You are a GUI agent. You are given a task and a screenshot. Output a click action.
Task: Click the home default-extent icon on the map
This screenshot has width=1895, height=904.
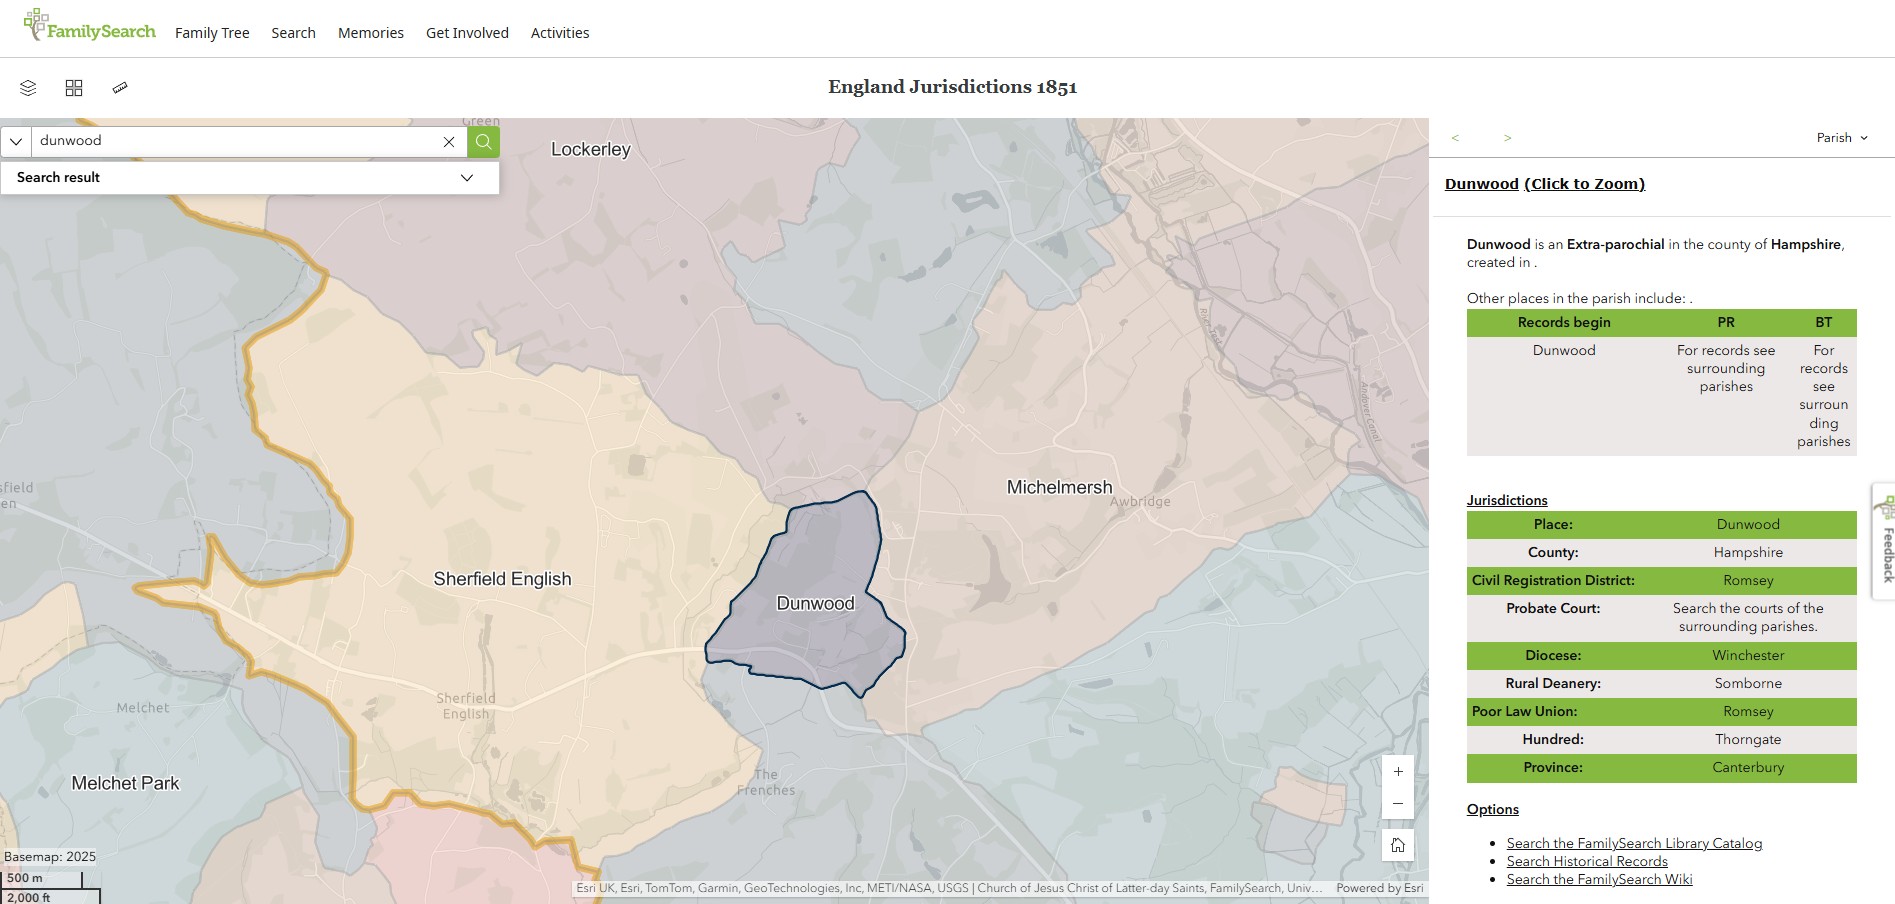(x=1397, y=845)
